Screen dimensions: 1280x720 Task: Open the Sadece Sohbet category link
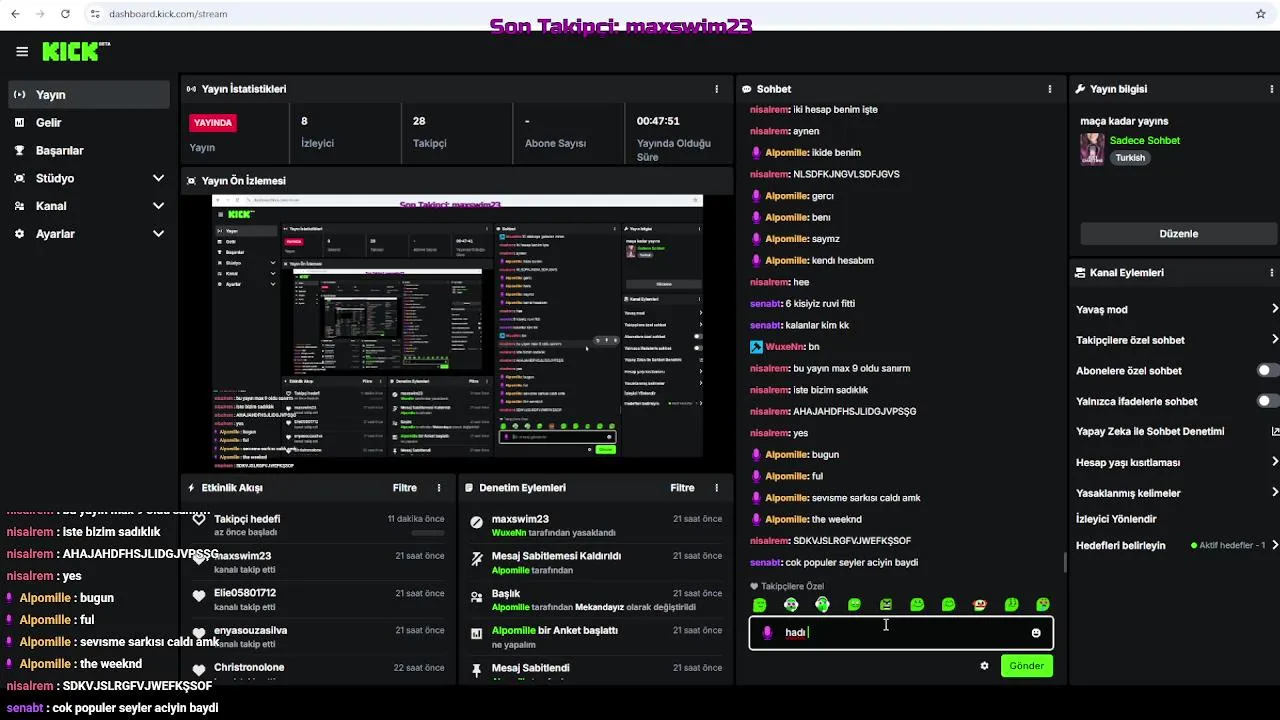[x=1145, y=141]
